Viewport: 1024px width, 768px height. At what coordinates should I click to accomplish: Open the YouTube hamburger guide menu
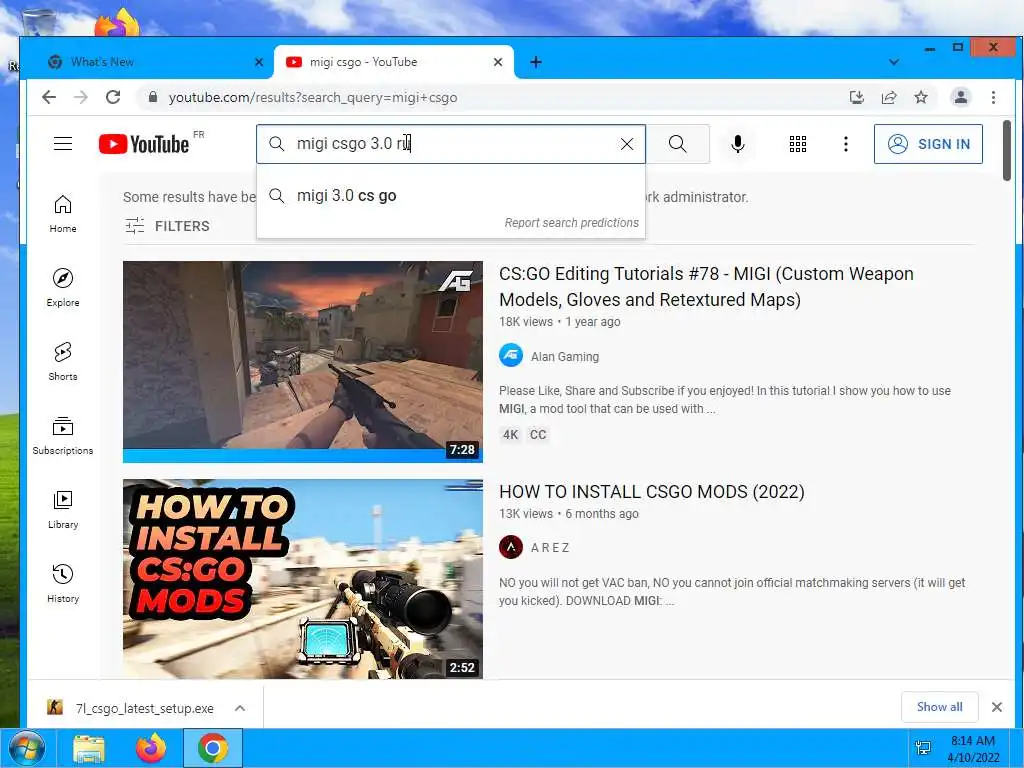[63, 144]
